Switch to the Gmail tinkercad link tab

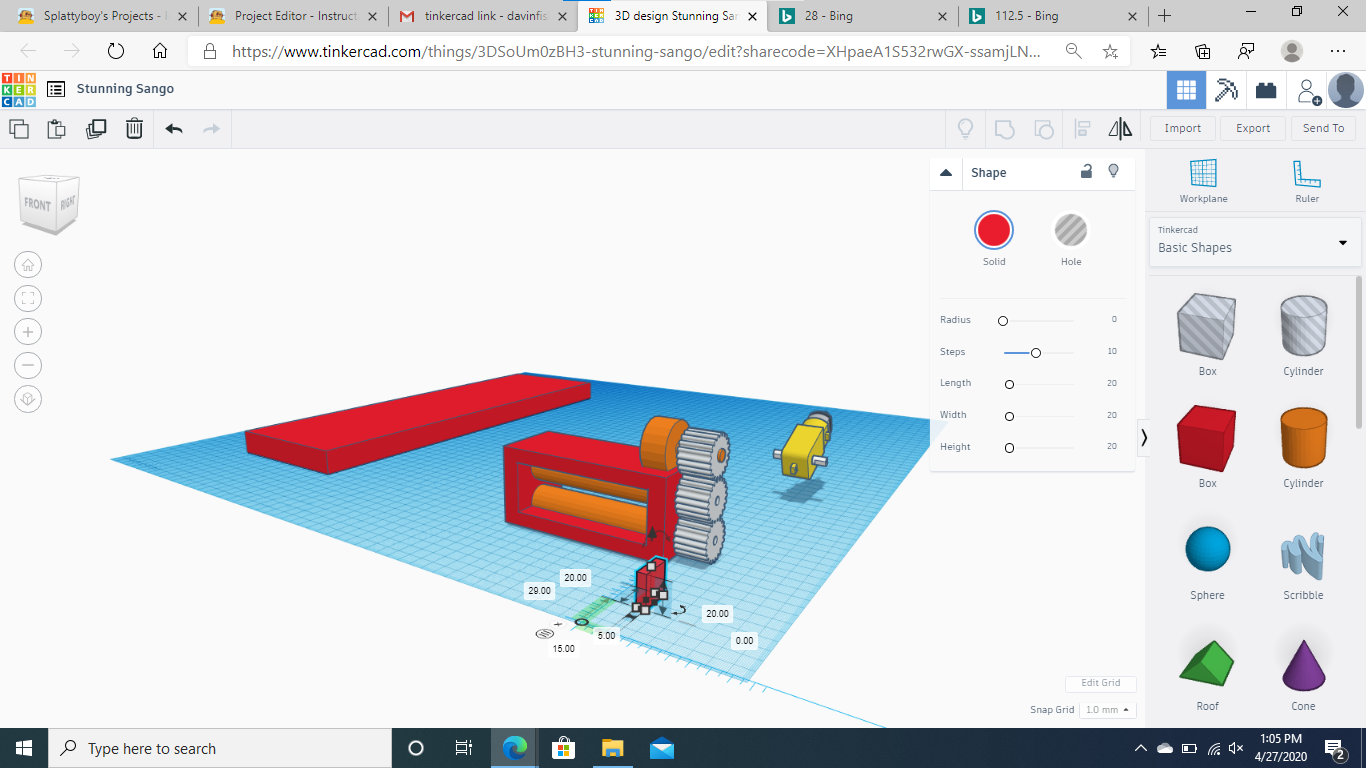483,16
